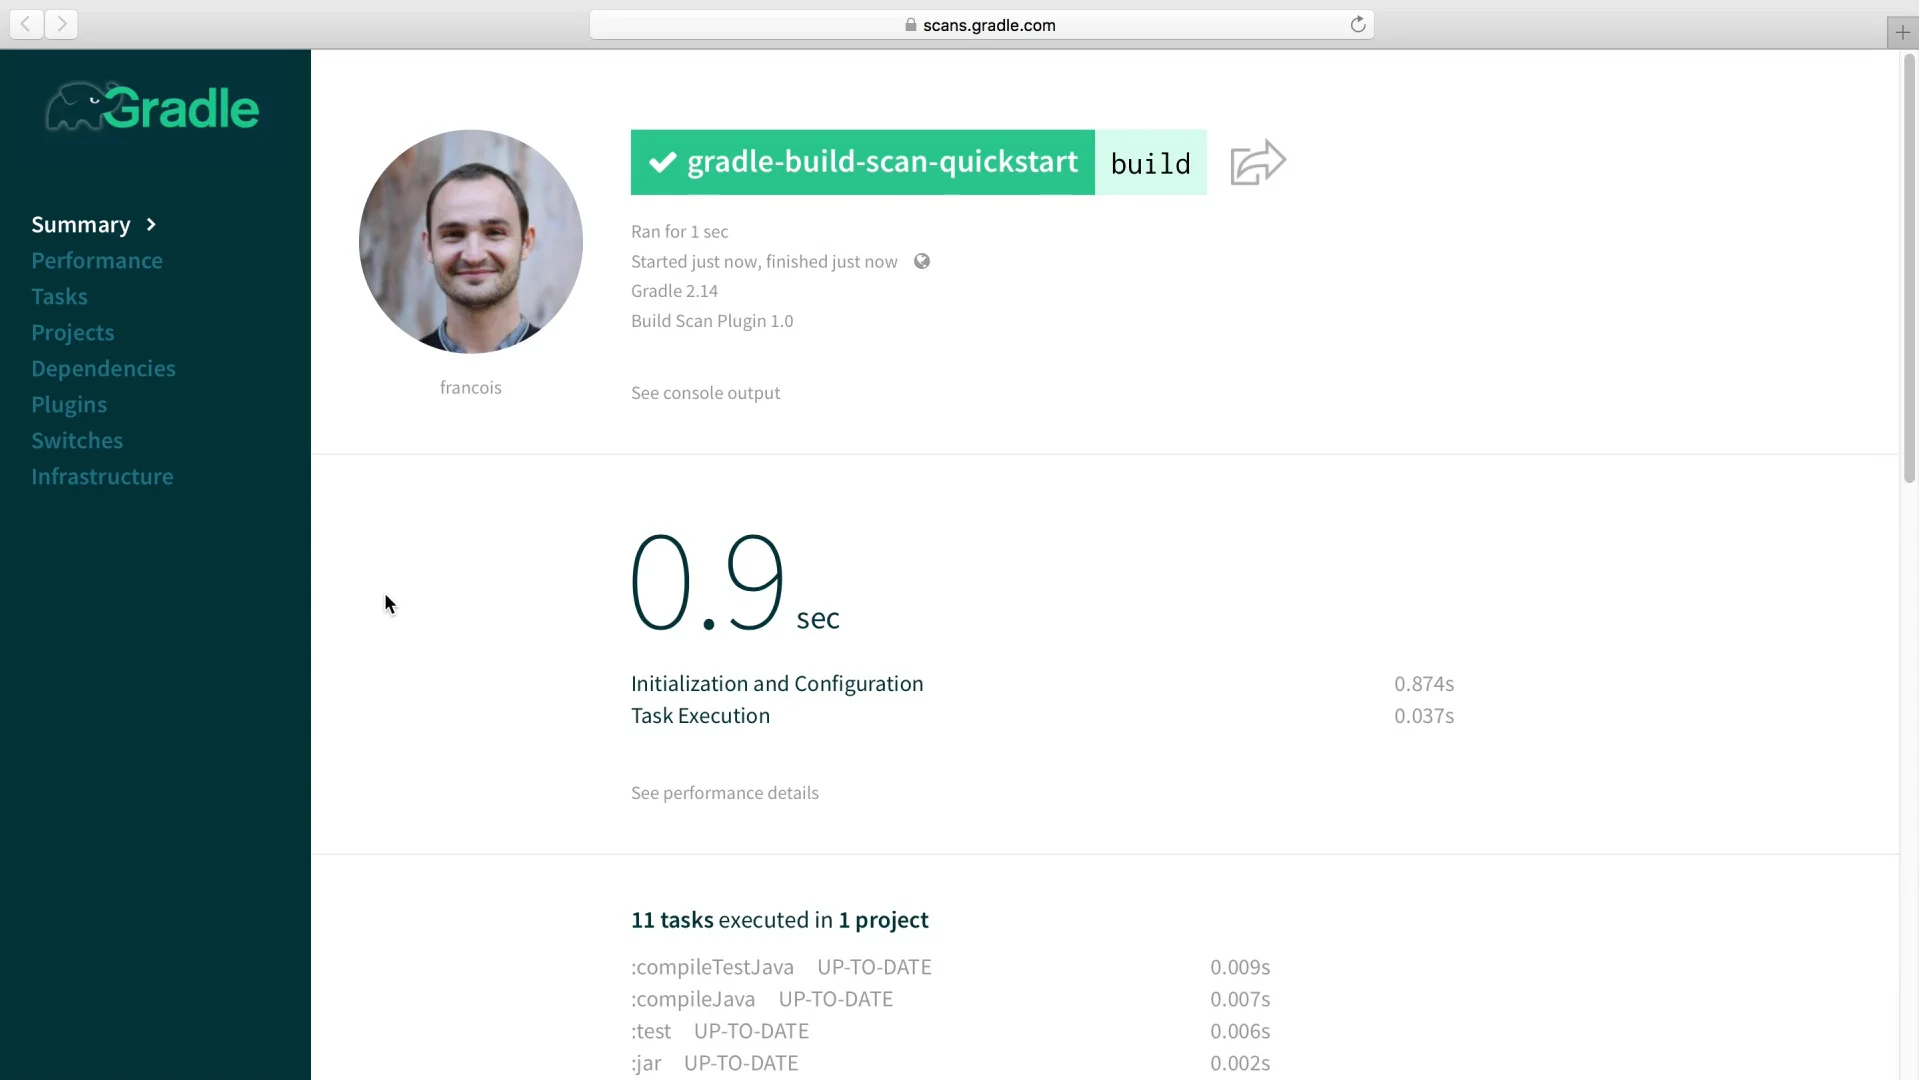Click the 11 tasks link
The image size is (1920, 1080).
point(672,920)
